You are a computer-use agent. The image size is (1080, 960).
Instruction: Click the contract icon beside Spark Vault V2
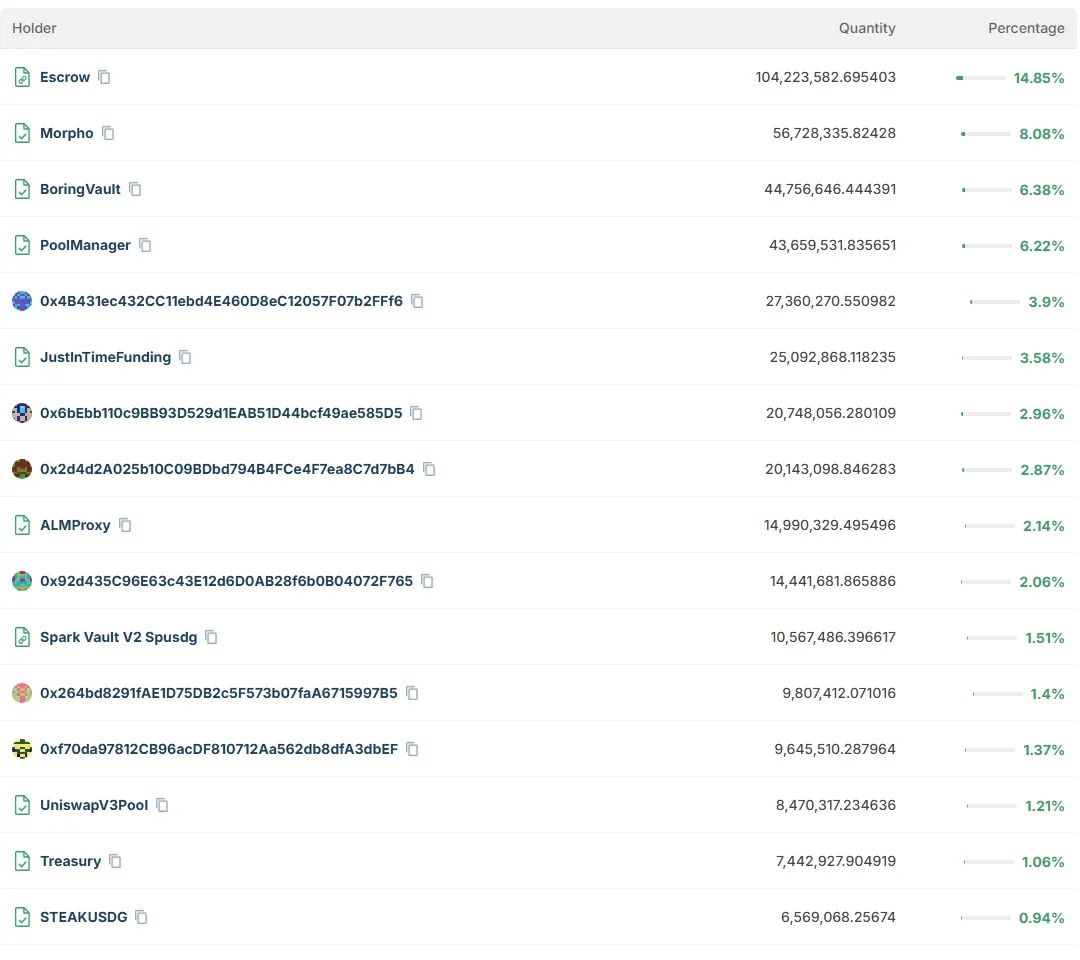tap(22, 637)
